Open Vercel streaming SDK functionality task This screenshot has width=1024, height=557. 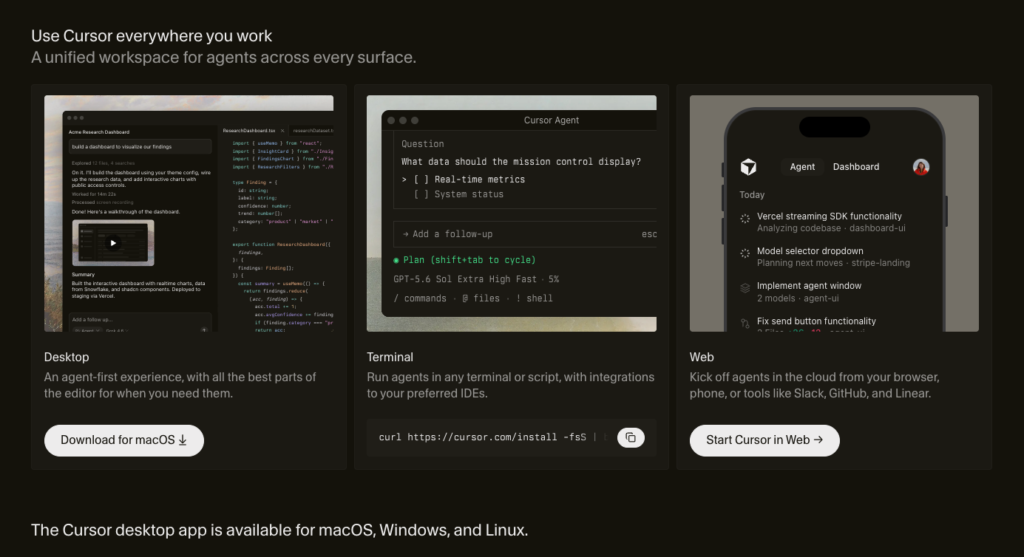pos(829,222)
